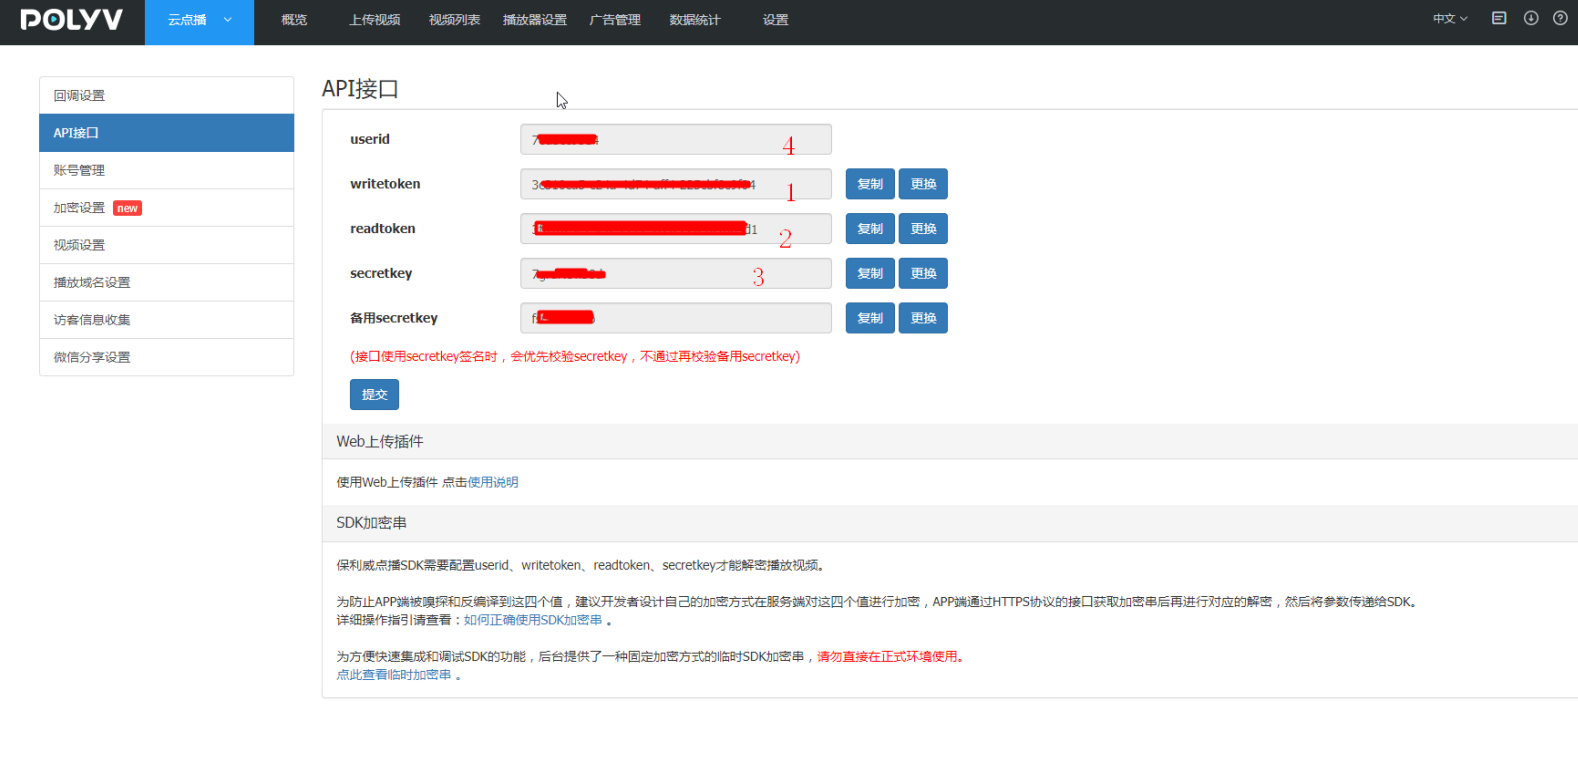Switch to 播放域名设置 in sidebar
This screenshot has height=762, width=1578.
pos(92,283)
